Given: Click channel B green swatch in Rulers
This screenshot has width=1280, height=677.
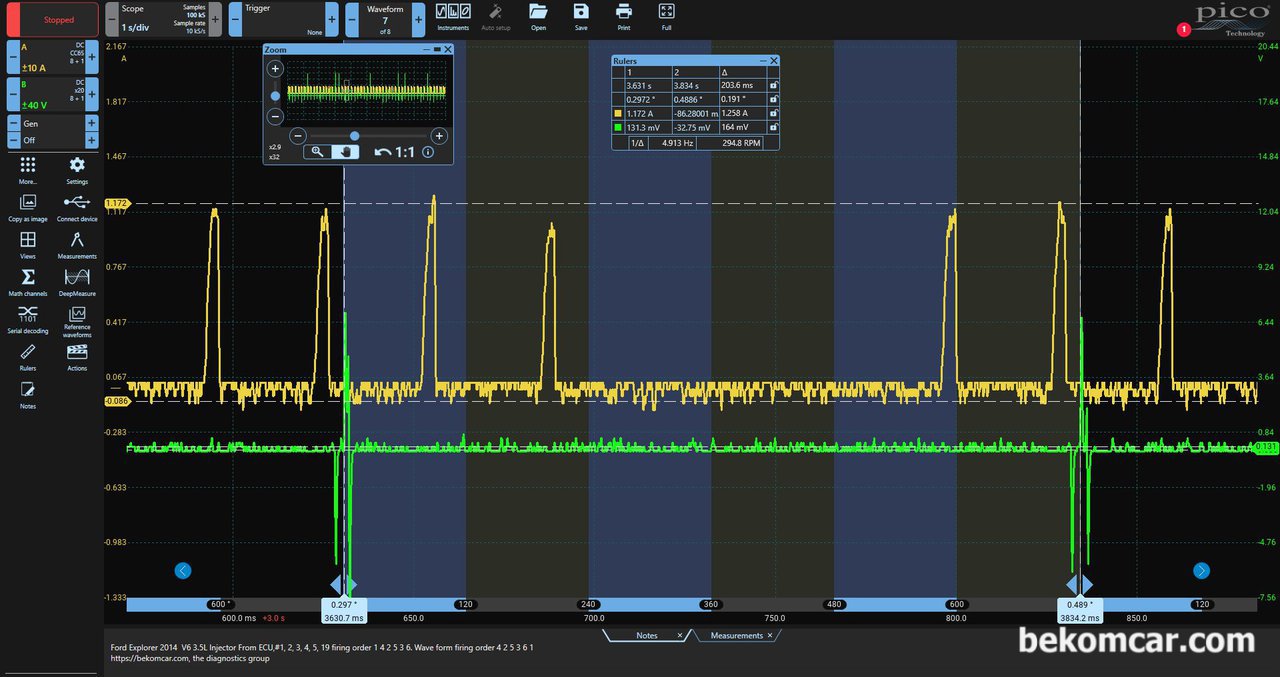Looking at the screenshot, I should 619,128.
